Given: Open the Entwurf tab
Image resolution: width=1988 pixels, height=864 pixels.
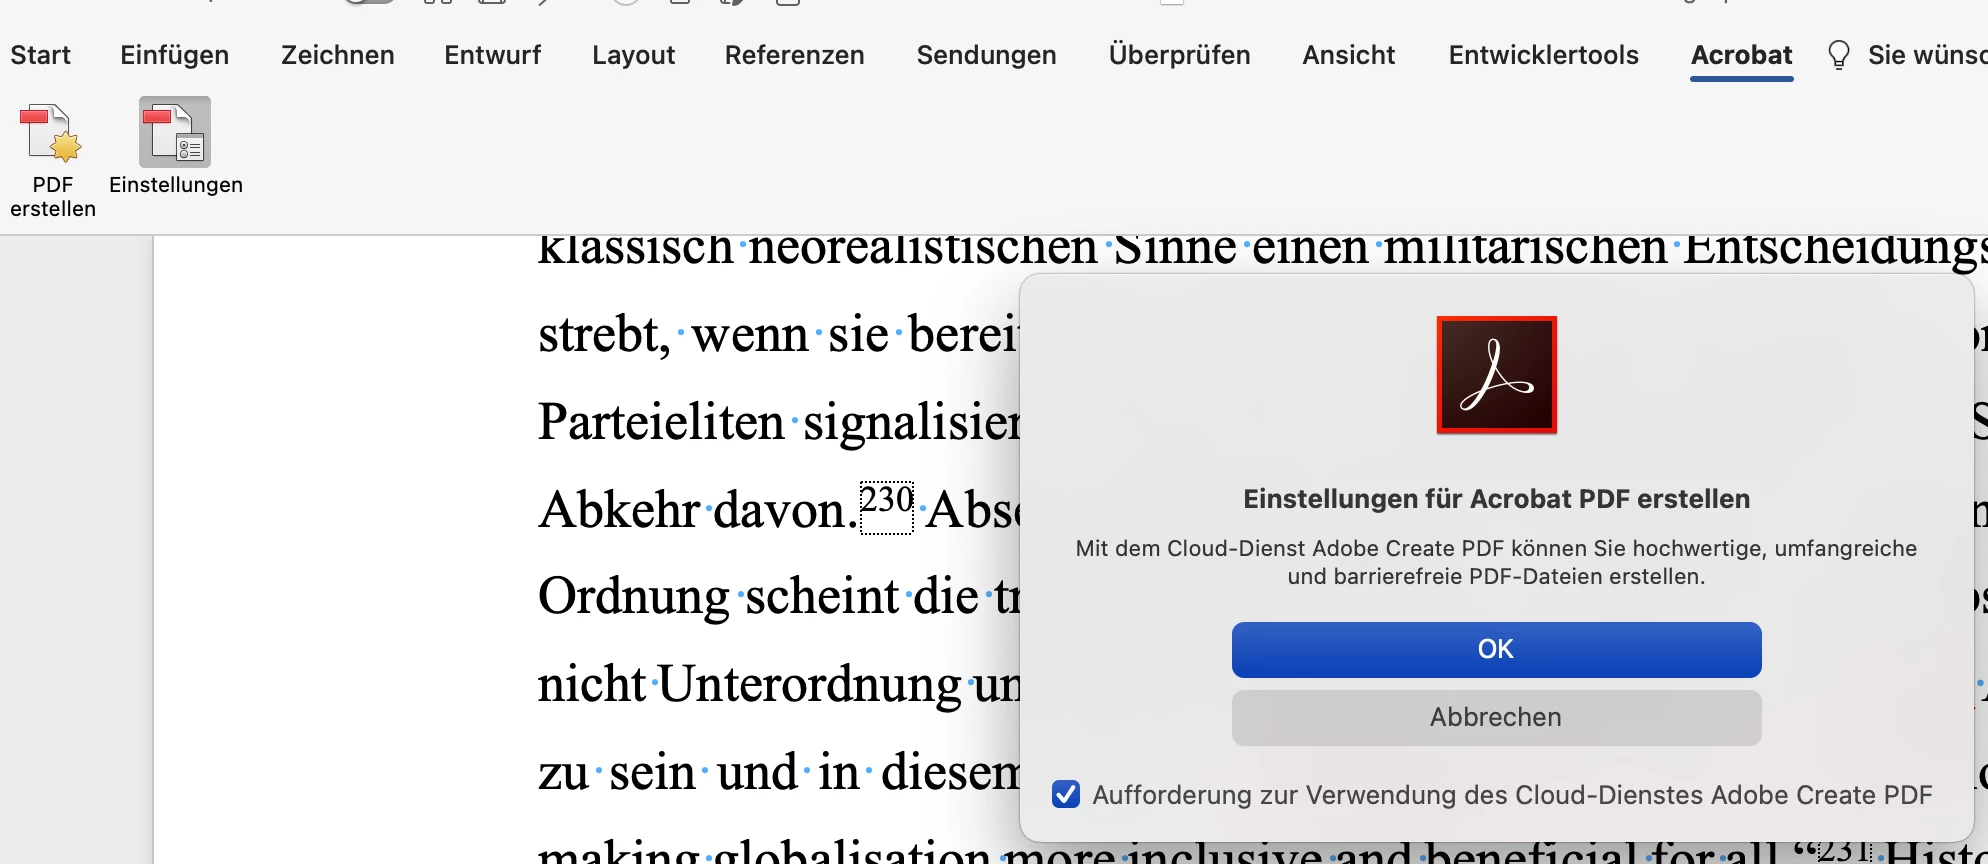Looking at the screenshot, I should click(x=493, y=55).
